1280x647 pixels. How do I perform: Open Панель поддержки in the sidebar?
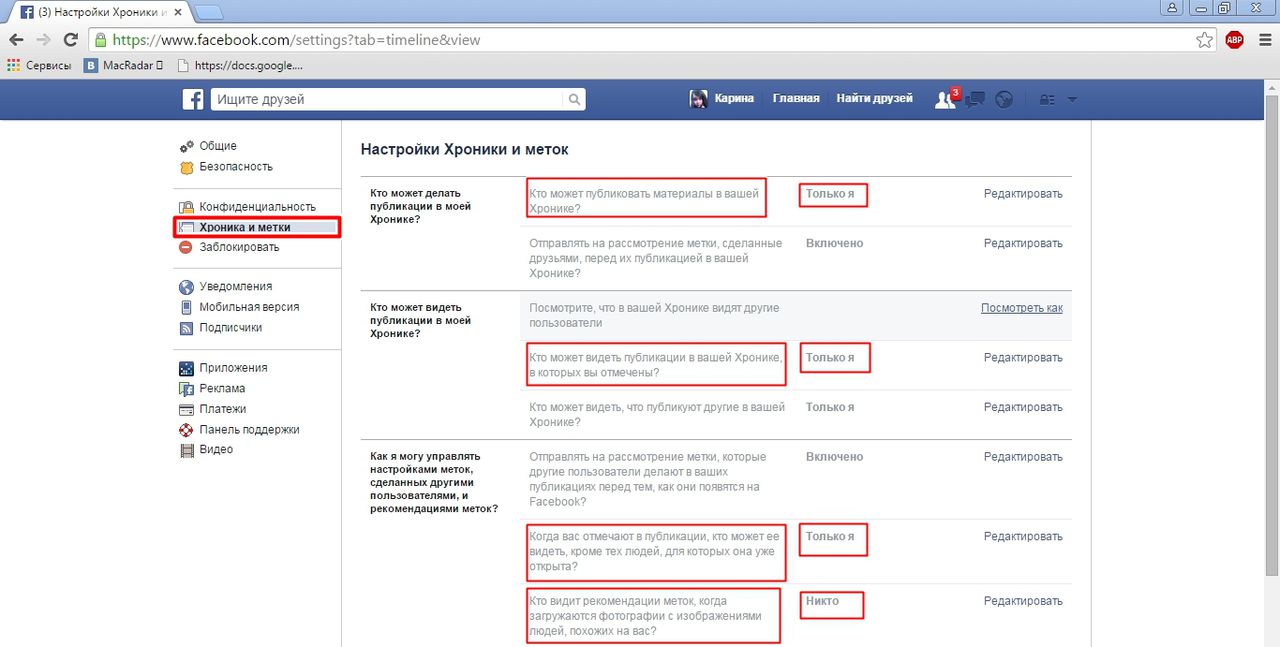point(249,430)
